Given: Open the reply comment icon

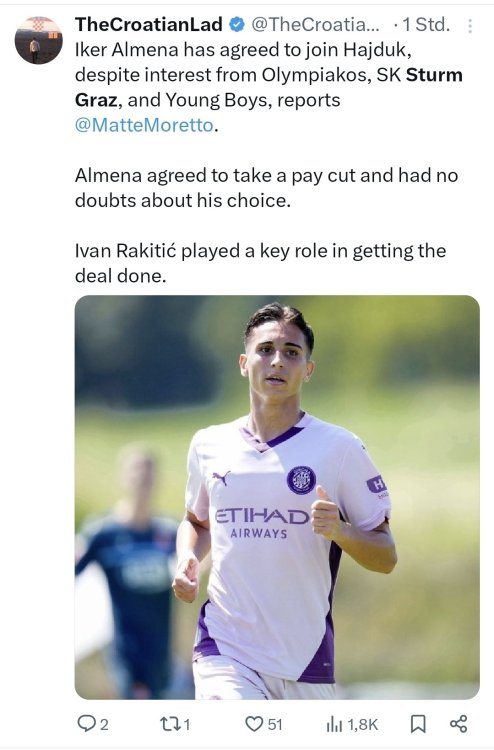Looking at the screenshot, I should (87, 724).
